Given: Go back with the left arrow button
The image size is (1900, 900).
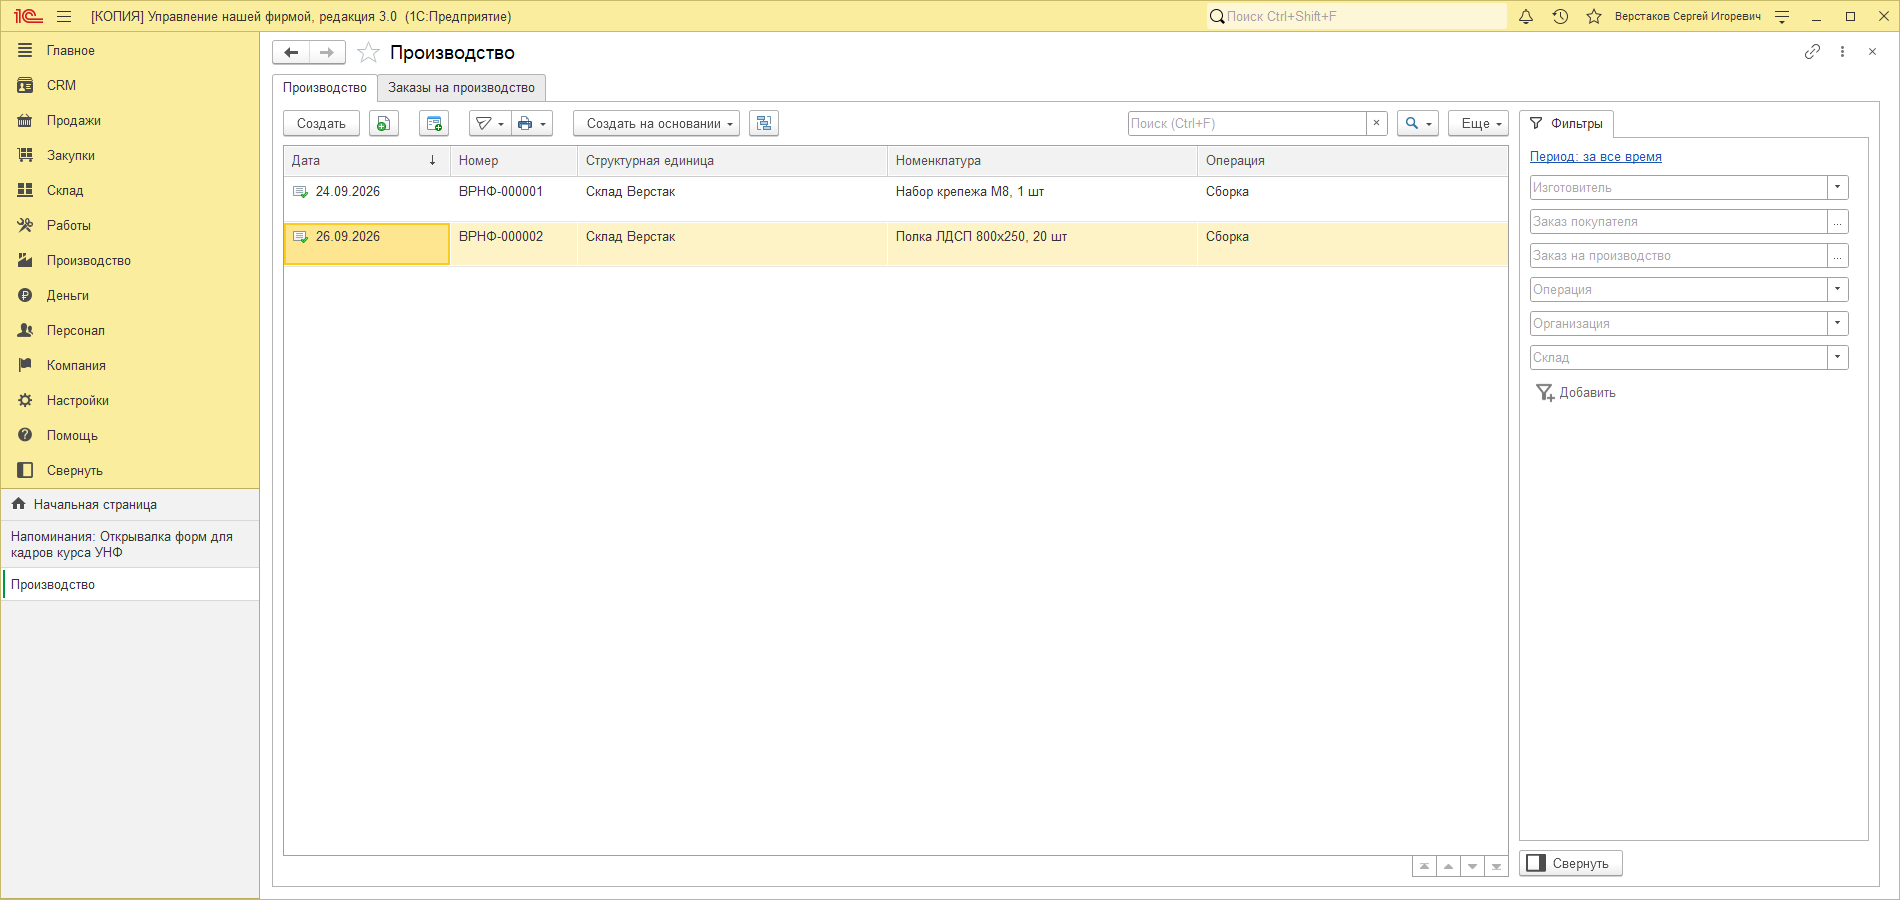Looking at the screenshot, I should [291, 52].
